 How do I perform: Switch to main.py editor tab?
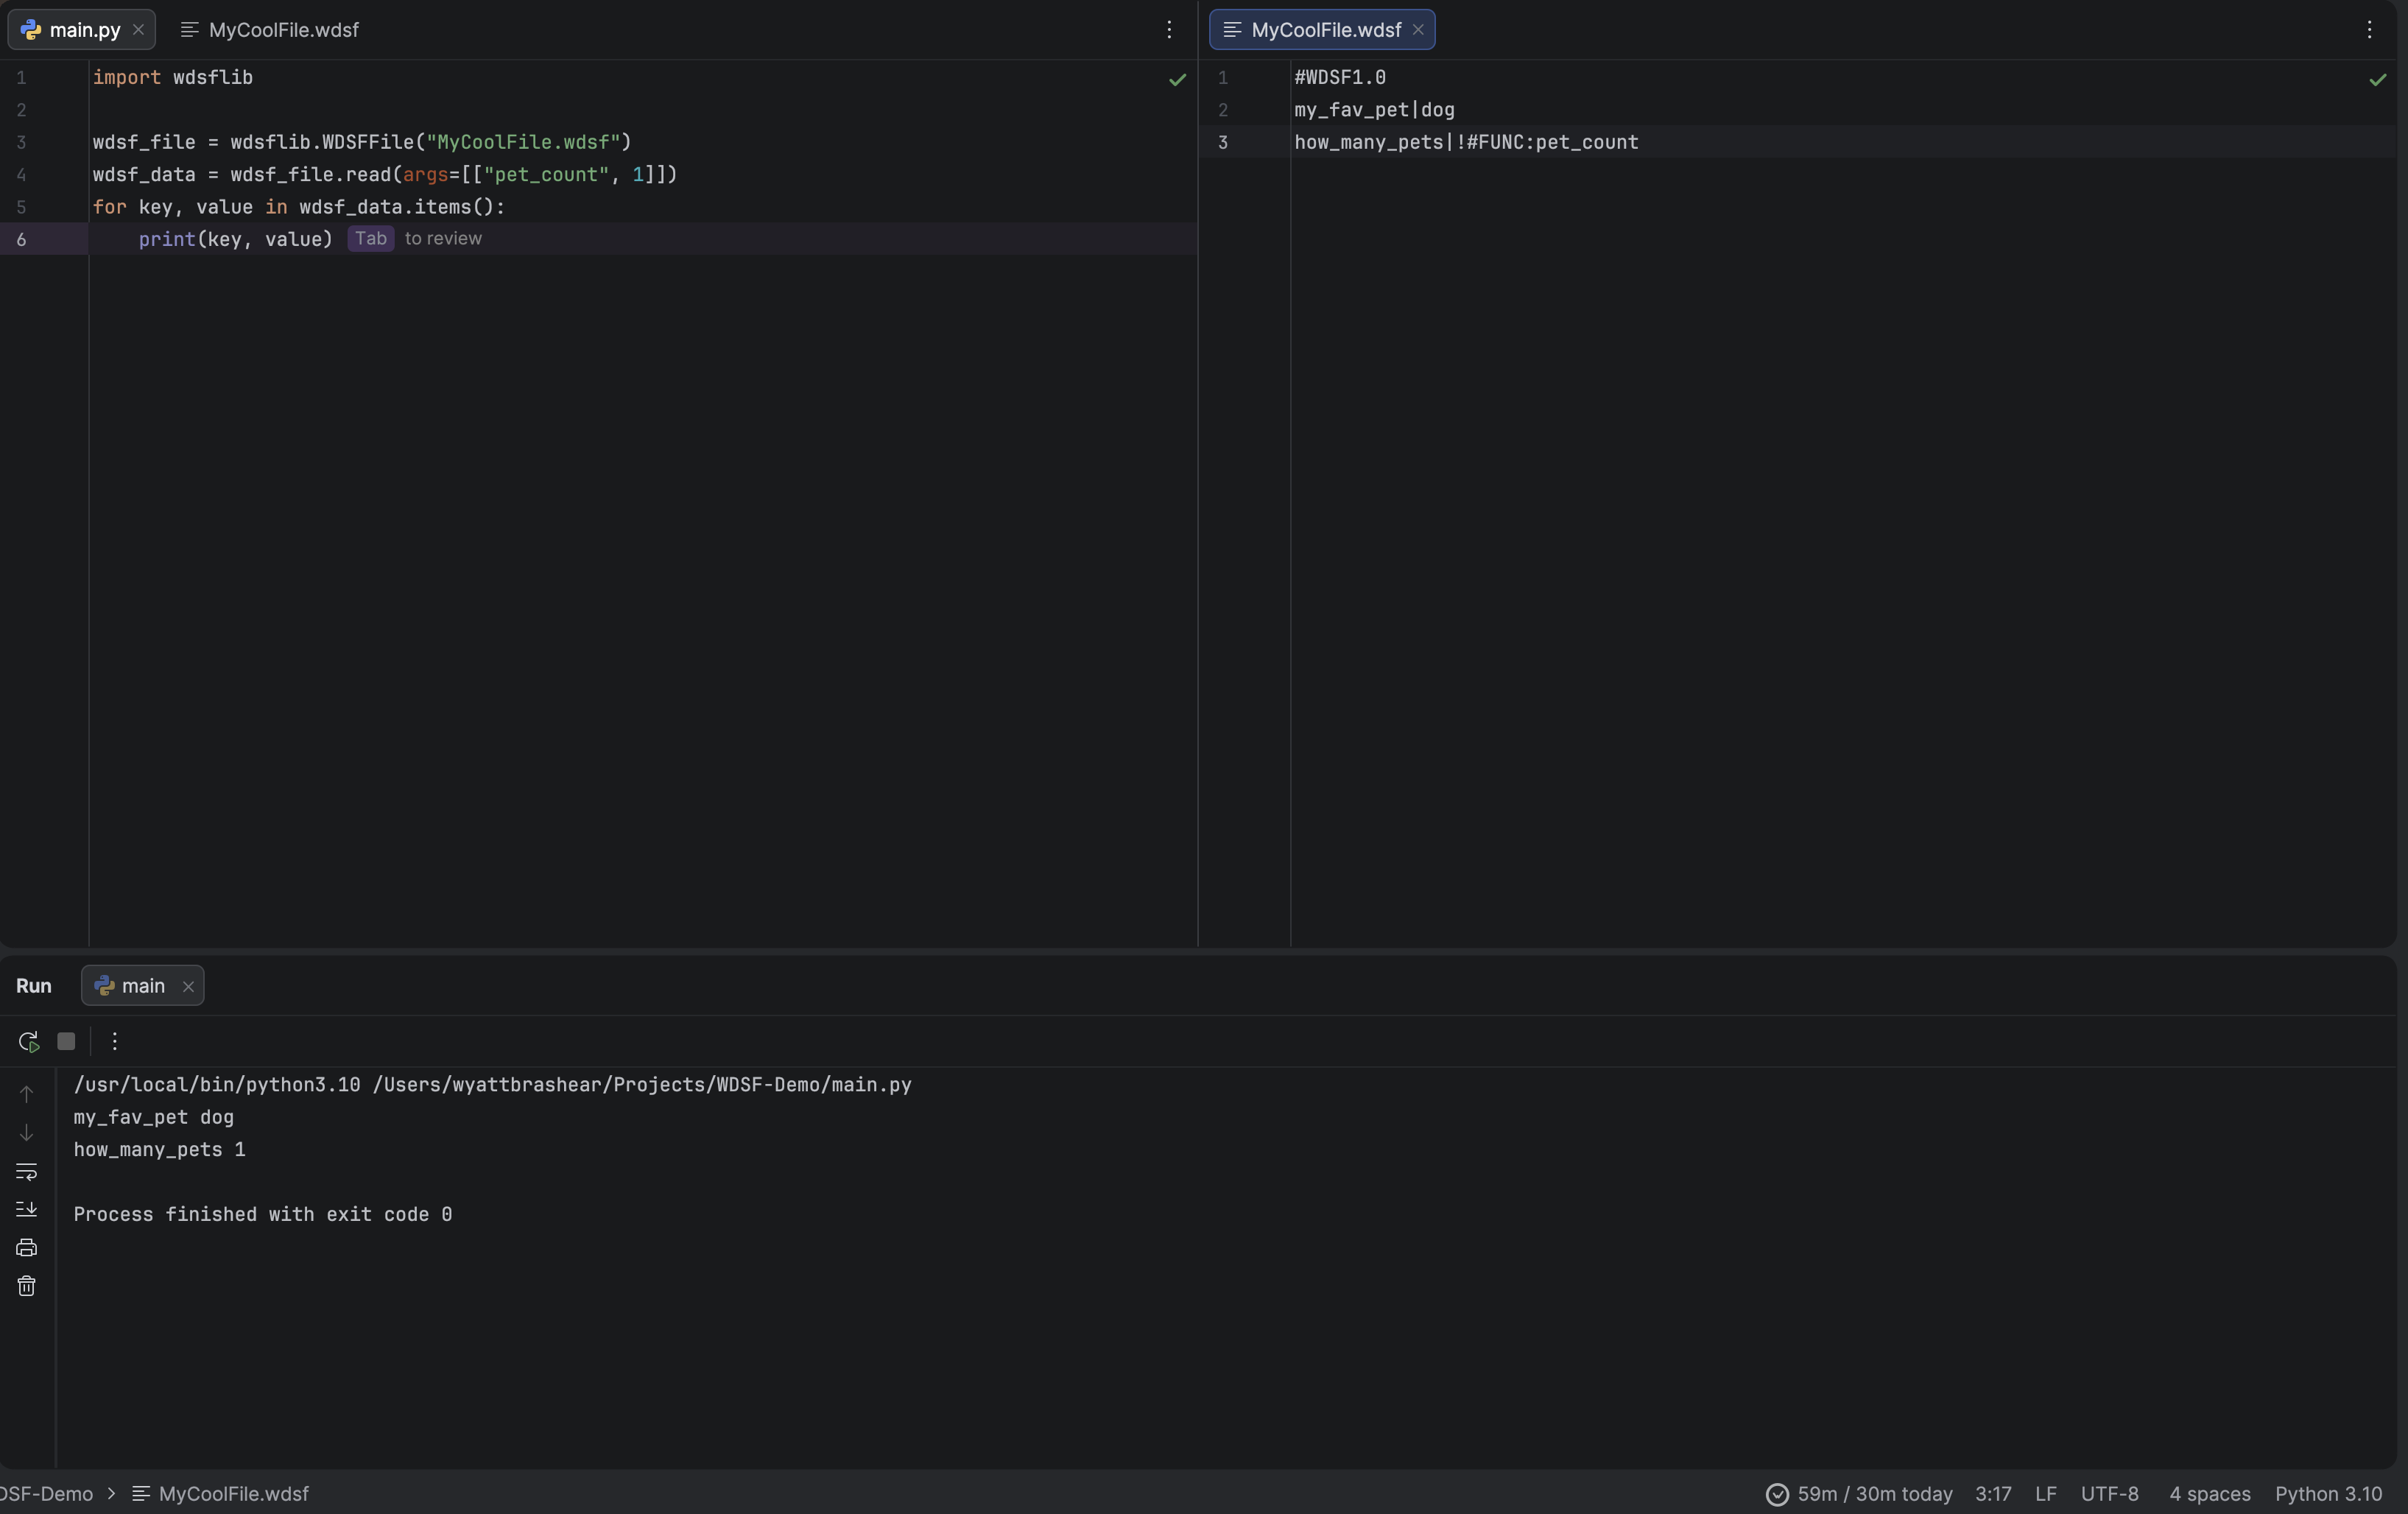(82, 30)
